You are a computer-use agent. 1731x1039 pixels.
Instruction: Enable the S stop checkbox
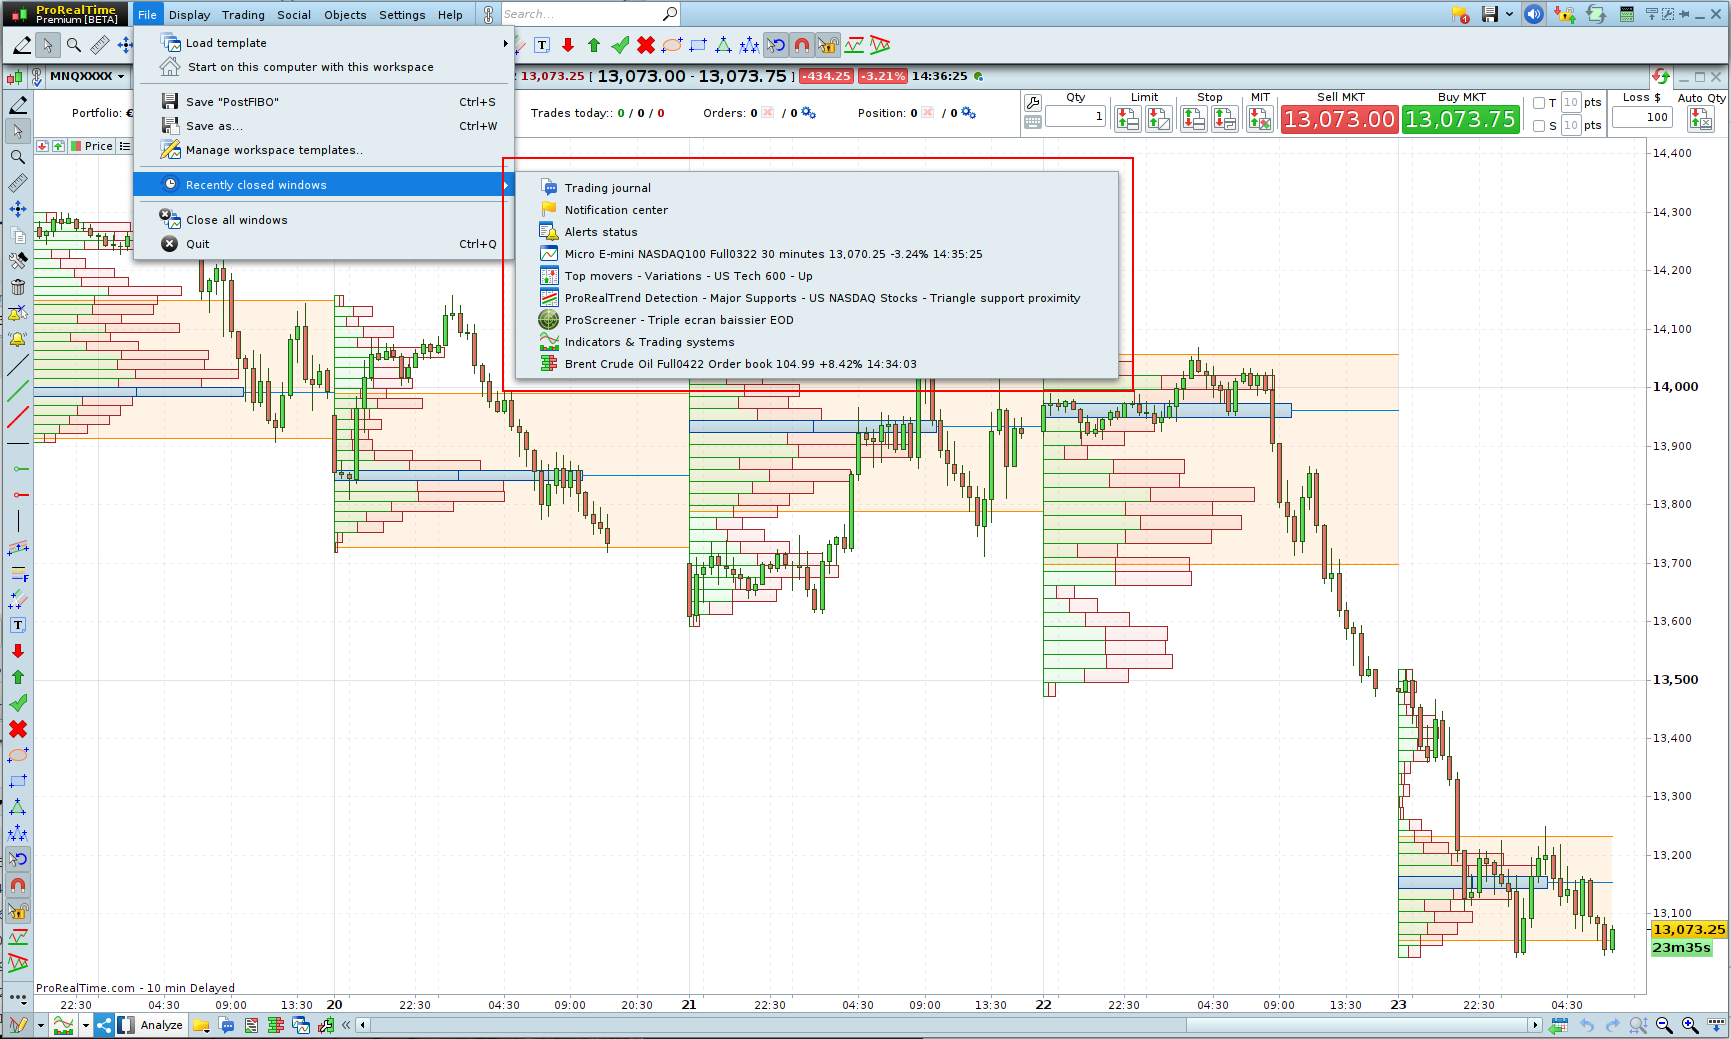point(1539,126)
